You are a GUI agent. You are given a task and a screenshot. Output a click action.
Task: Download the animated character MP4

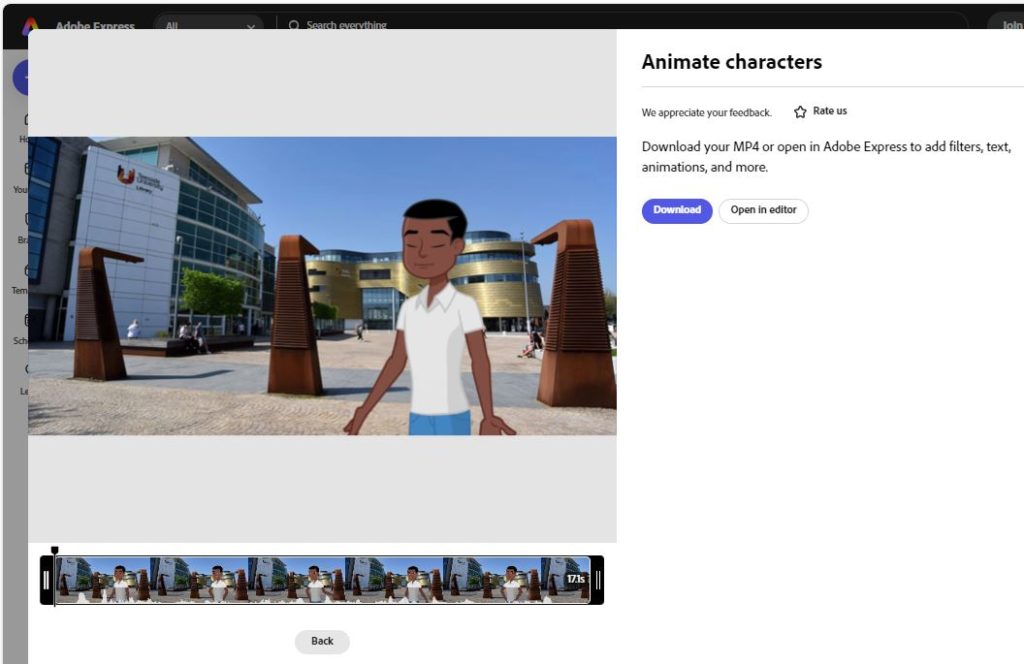pos(676,210)
